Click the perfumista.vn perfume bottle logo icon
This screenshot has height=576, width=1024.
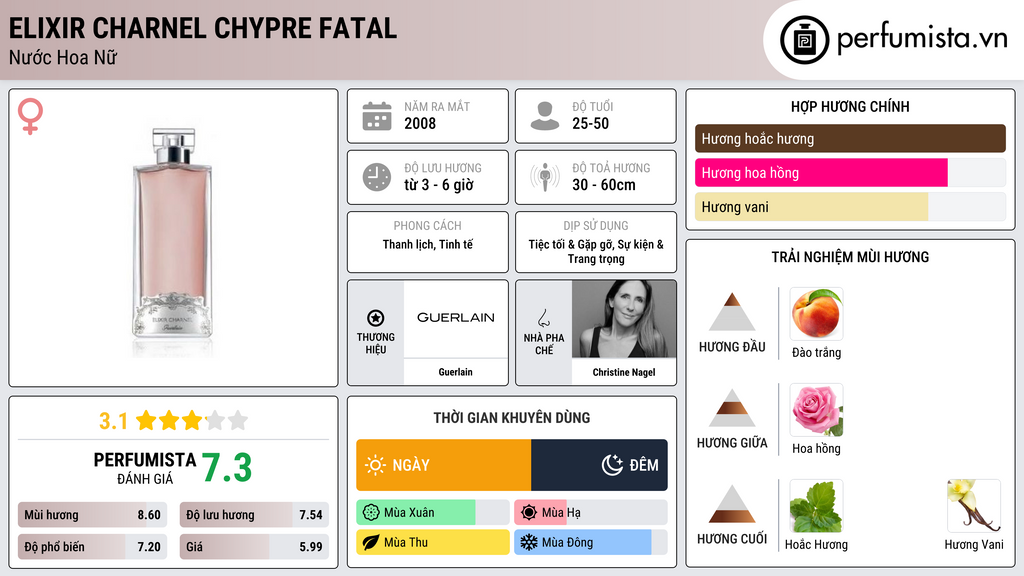pyautogui.click(x=804, y=40)
